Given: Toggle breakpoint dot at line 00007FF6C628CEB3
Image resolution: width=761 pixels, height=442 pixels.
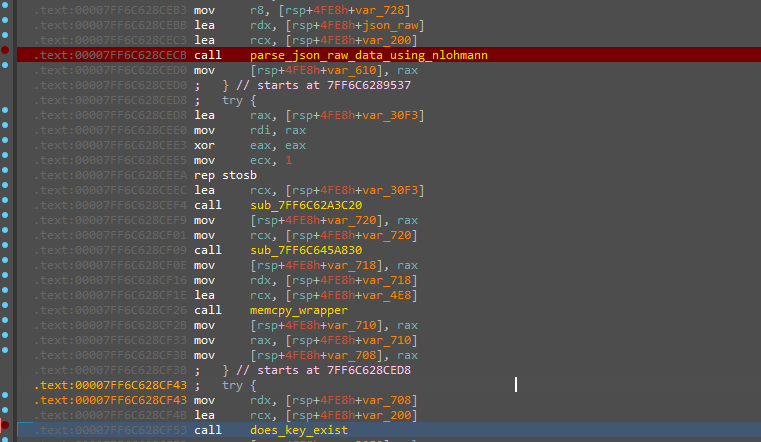Looking at the screenshot, I should click(7, 9).
